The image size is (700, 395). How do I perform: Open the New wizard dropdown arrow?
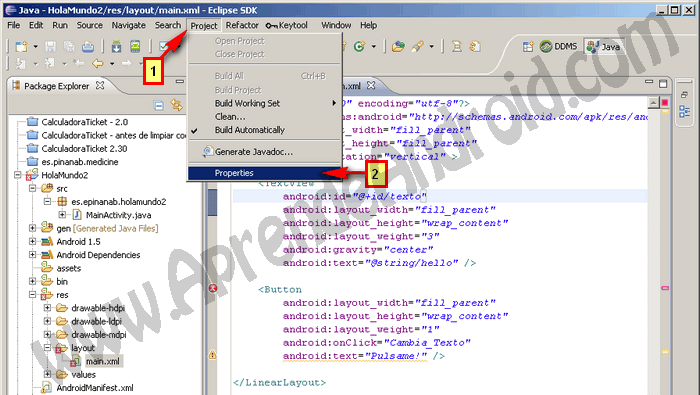(x=35, y=46)
